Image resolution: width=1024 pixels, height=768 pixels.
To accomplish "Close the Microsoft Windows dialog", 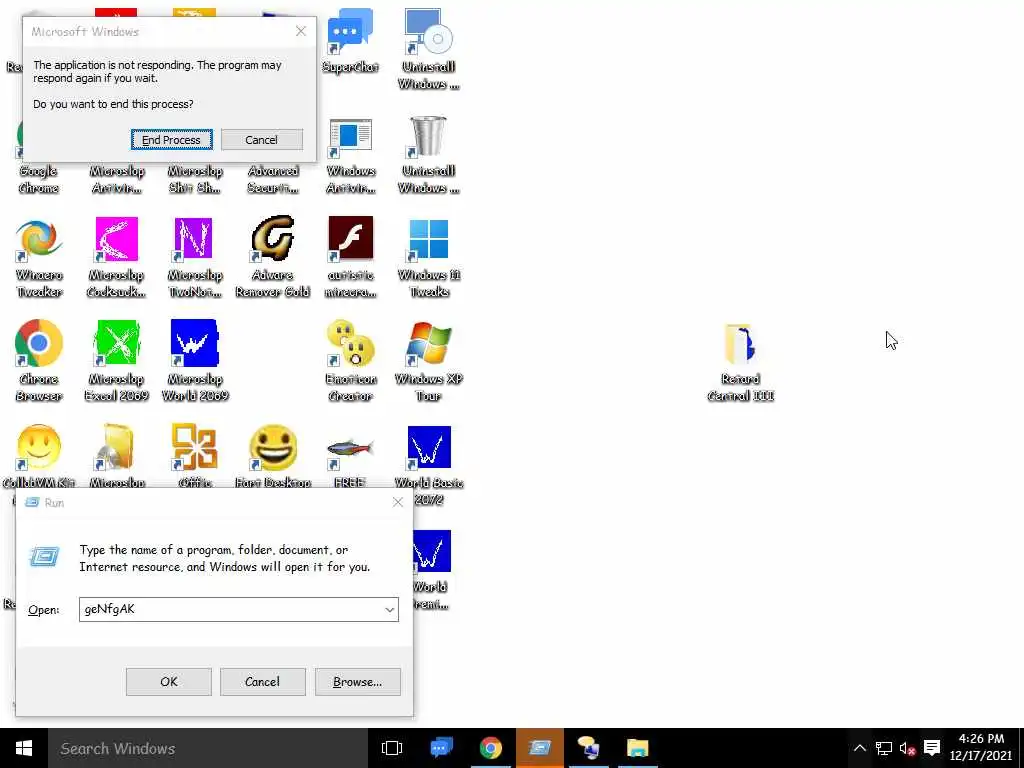I will tap(300, 31).
